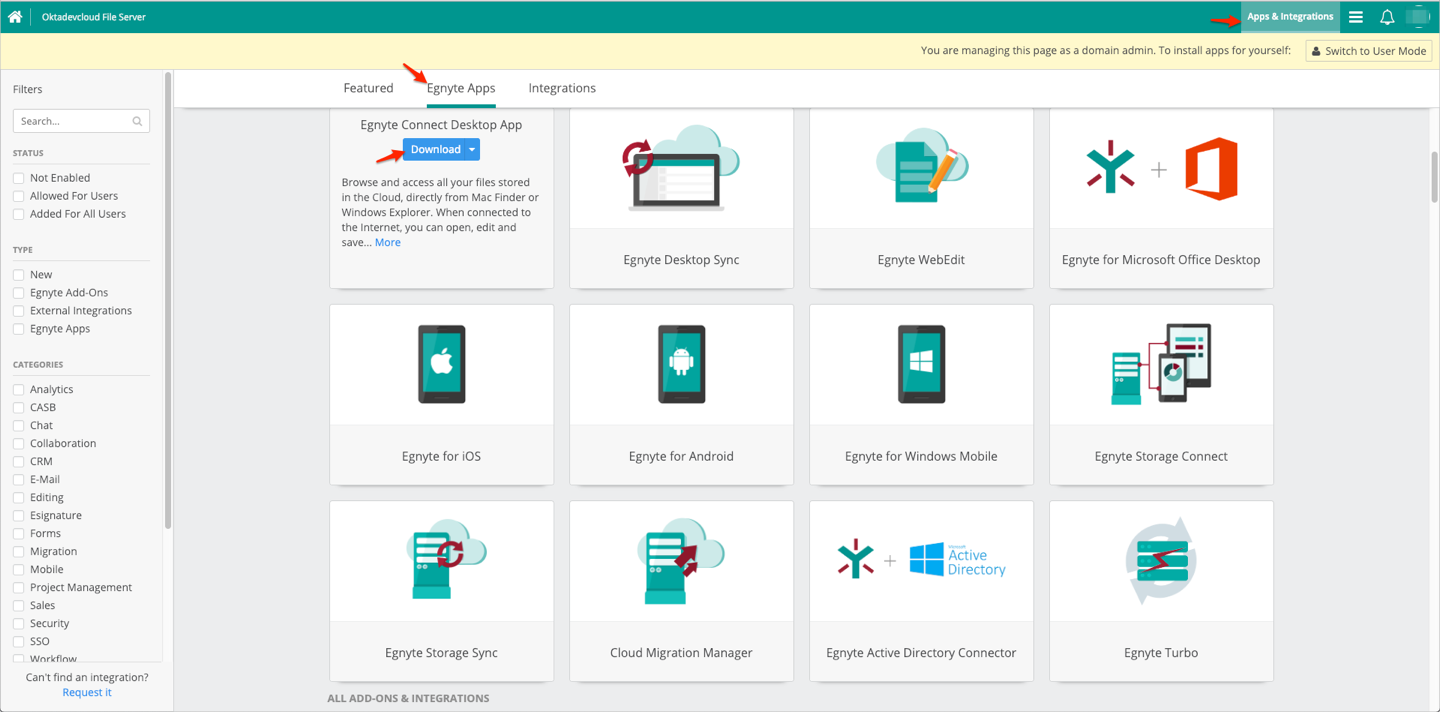This screenshot has width=1440, height=712.
Task: Open the Egnyte Desktop Sync app icon
Action: 681,168
